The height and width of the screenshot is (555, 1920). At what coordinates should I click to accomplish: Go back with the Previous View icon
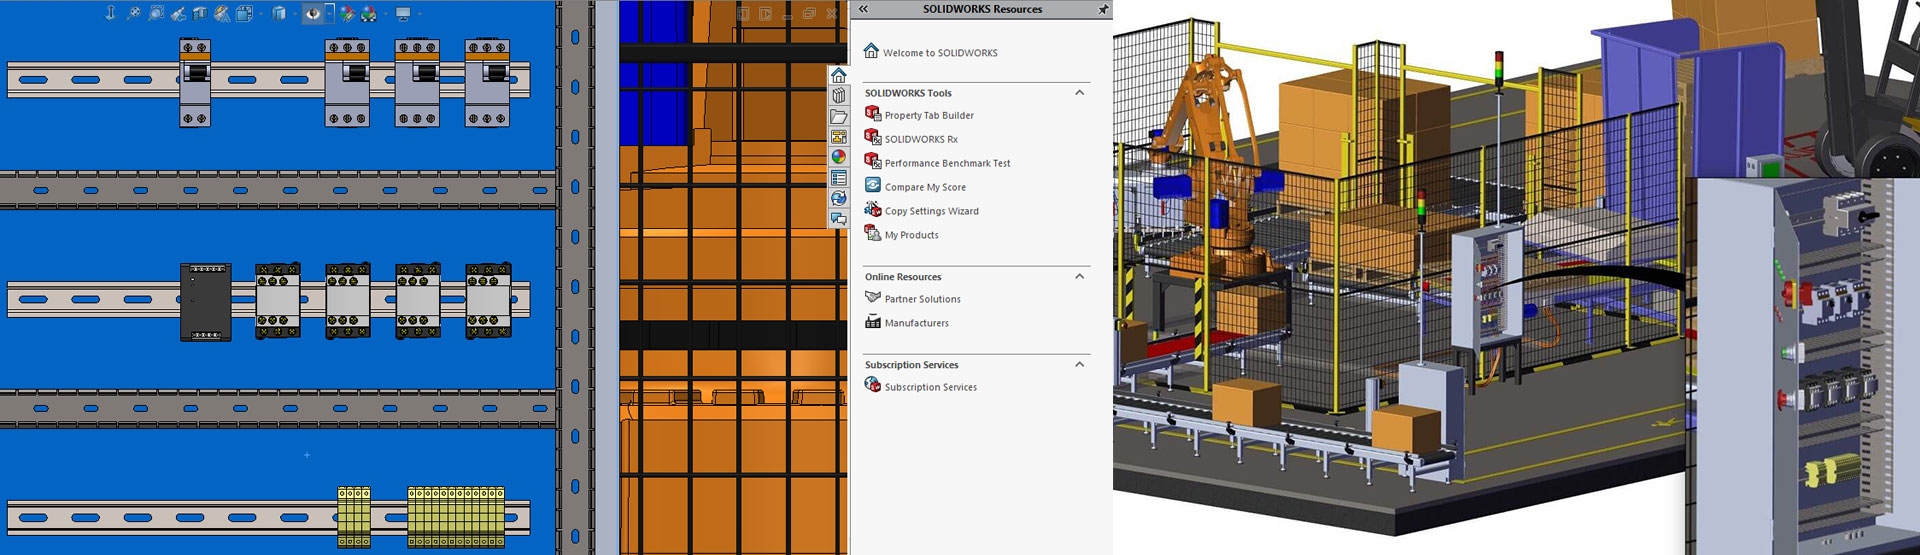tap(178, 14)
